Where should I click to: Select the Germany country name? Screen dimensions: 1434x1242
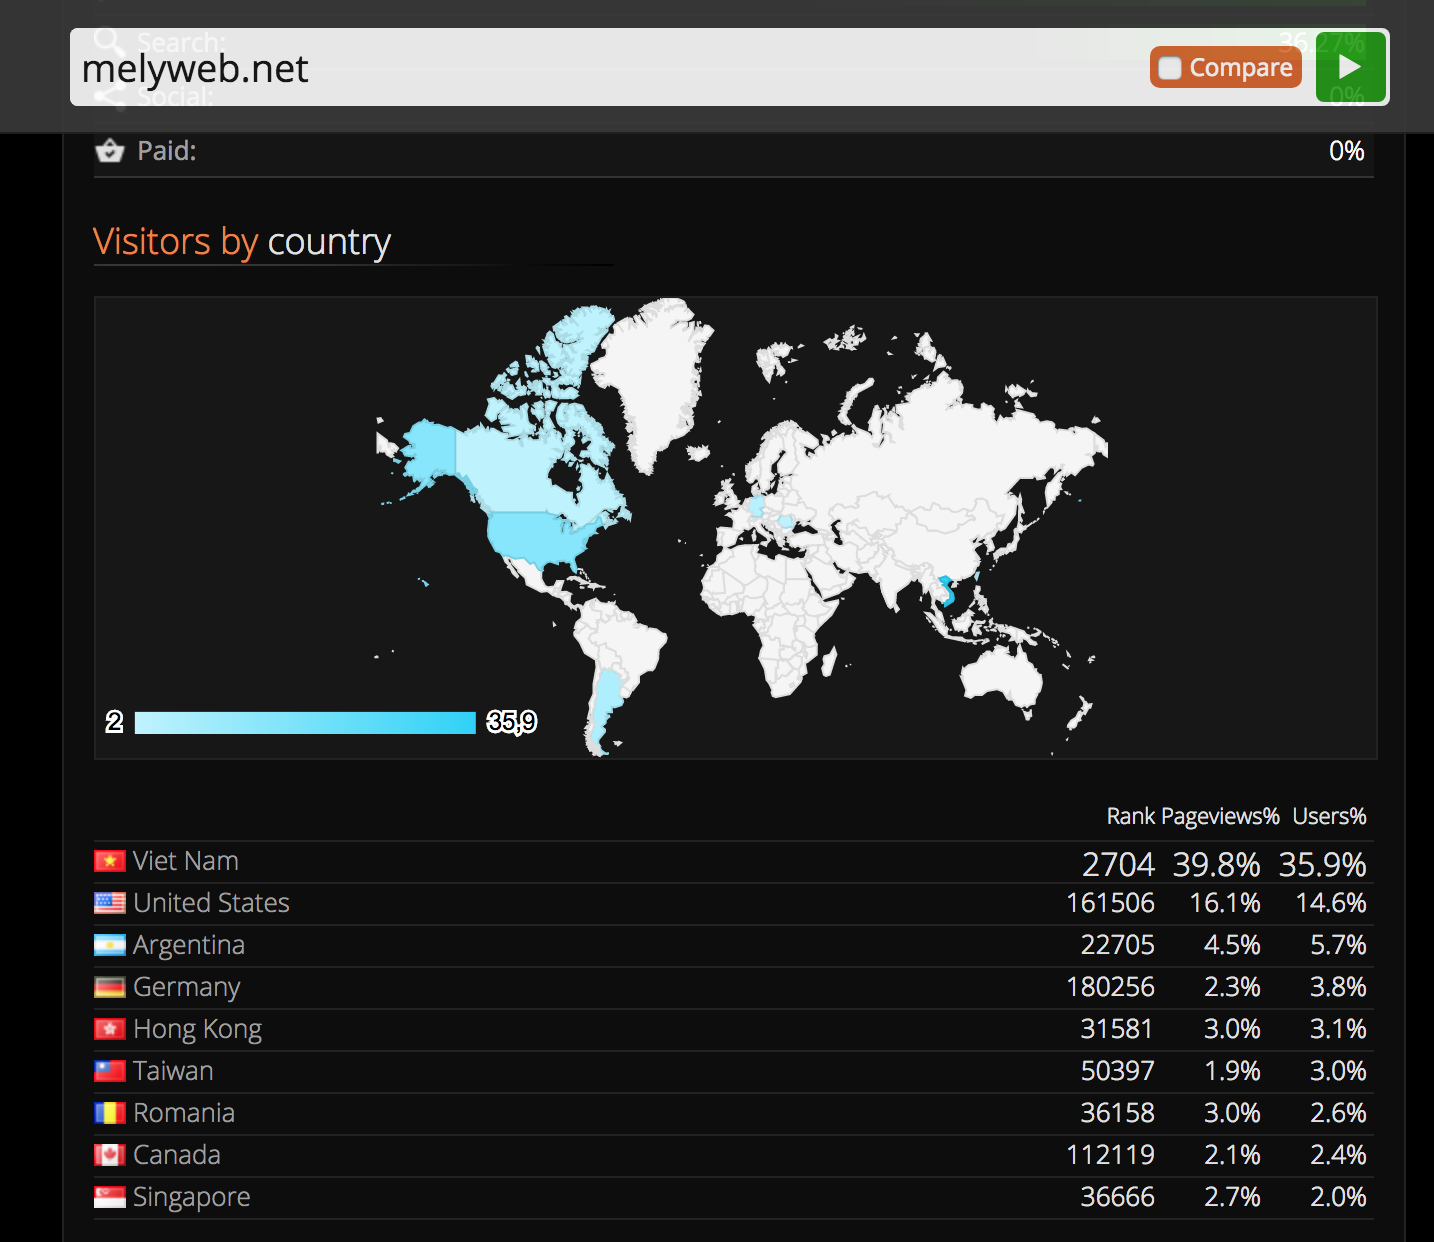tap(187, 987)
